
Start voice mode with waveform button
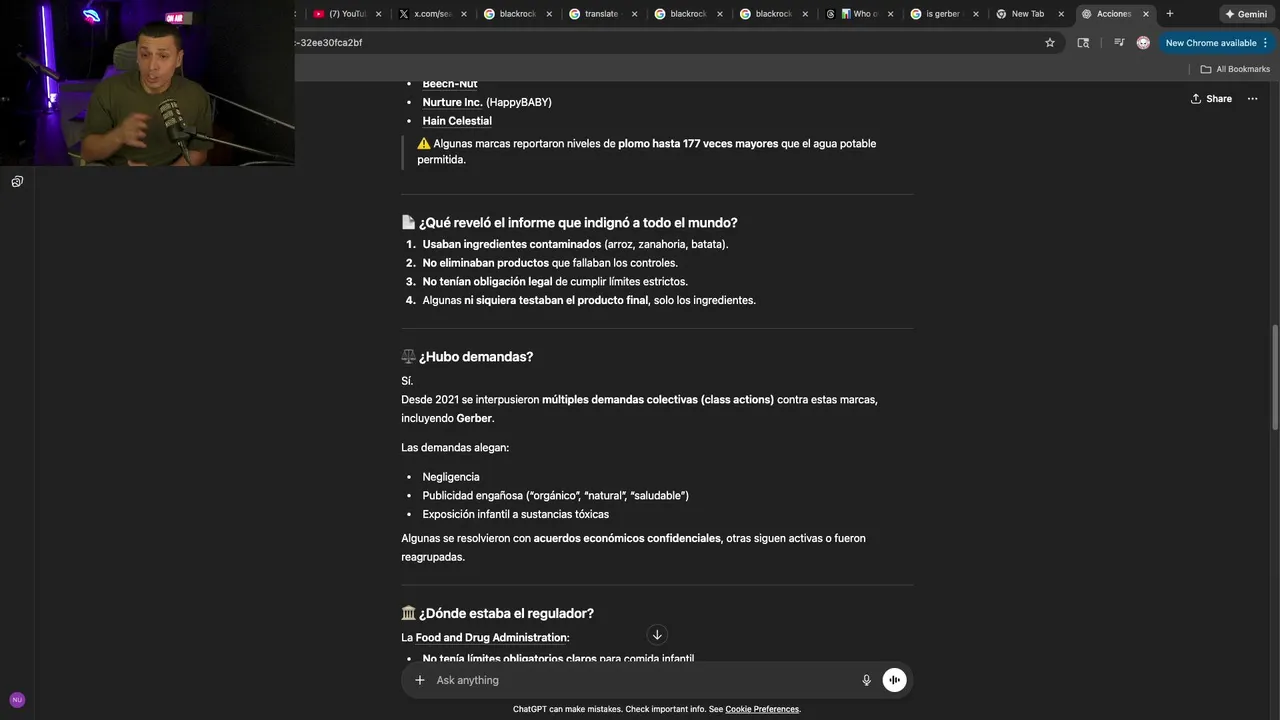coord(894,680)
